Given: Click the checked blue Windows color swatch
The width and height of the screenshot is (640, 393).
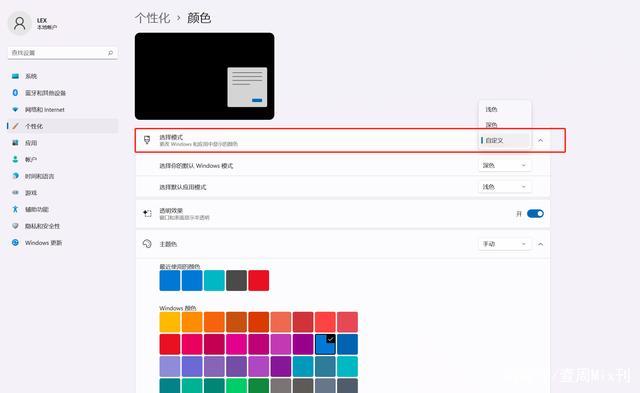Looking at the screenshot, I should tap(325, 344).
